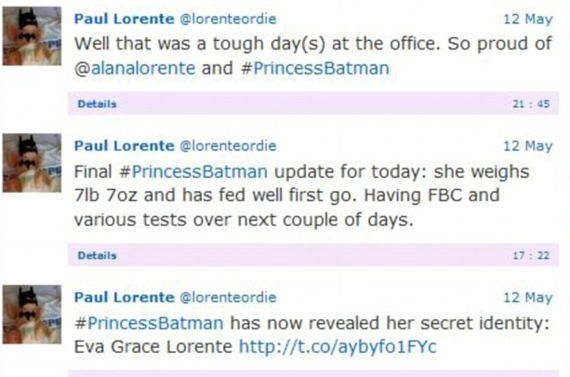Image resolution: width=570 pixels, height=377 pixels.
Task: Click the 21 : 45 timestamp in details bar
Action: click(x=531, y=104)
